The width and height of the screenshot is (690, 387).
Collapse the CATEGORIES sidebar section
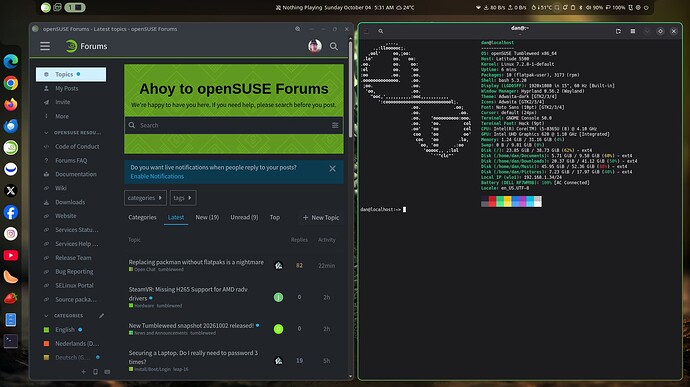[x=64, y=316]
